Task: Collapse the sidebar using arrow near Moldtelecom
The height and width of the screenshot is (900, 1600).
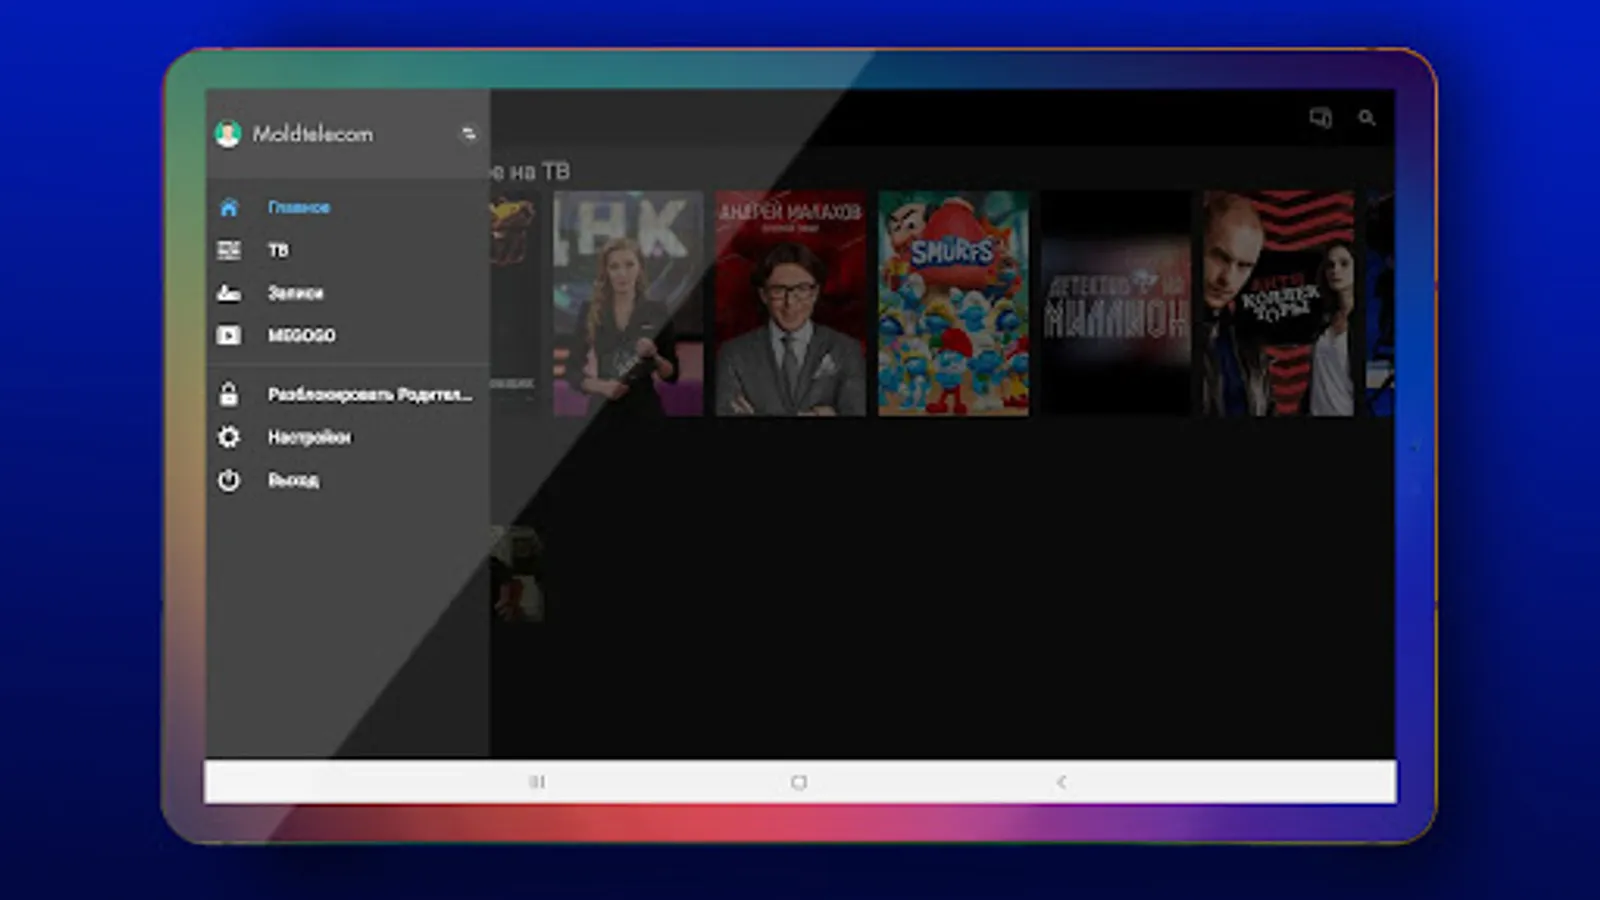Action: [469, 133]
